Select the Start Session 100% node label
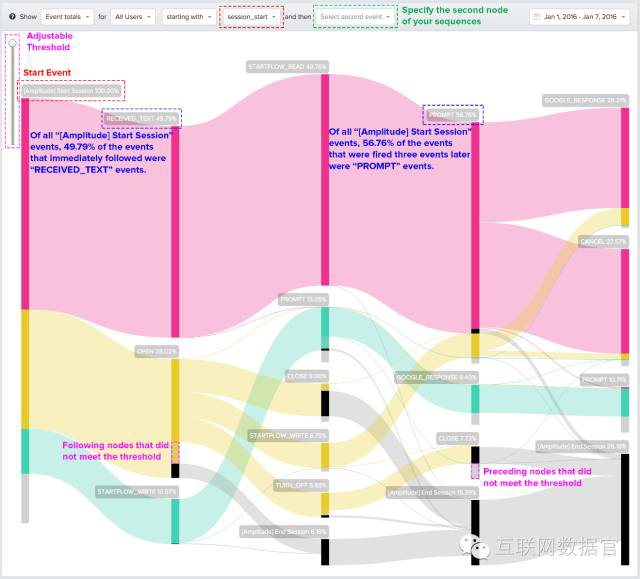 [71, 91]
